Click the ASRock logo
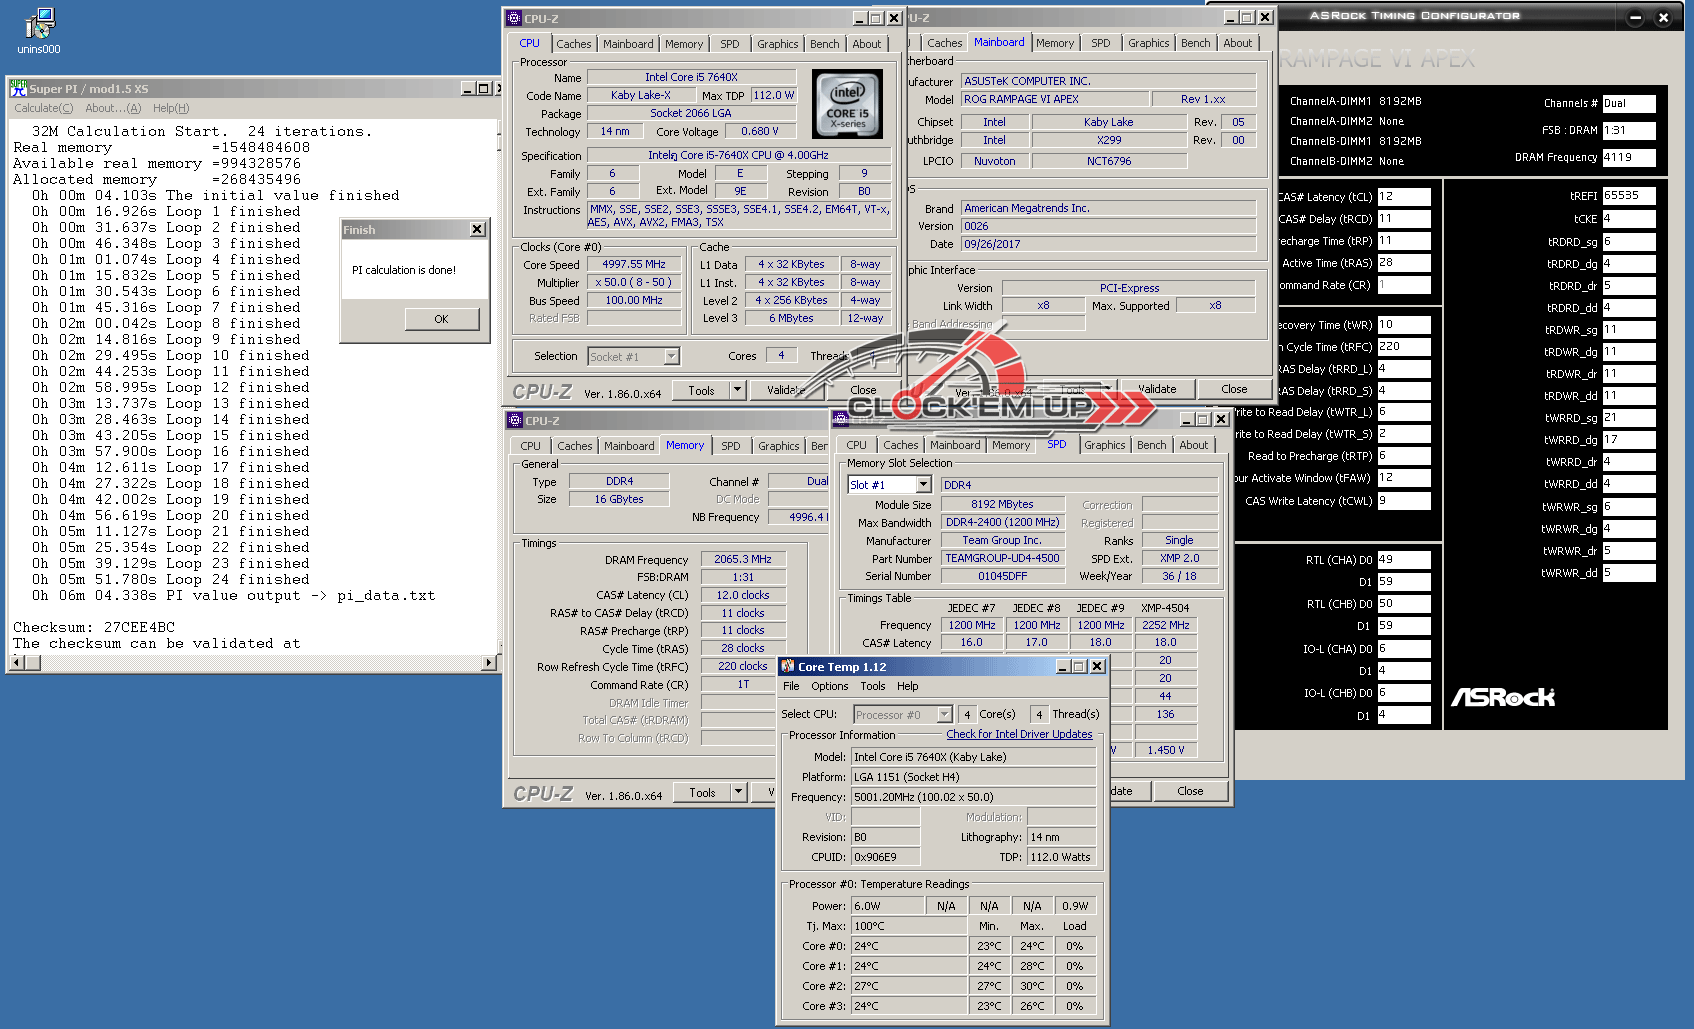 (1502, 697)
